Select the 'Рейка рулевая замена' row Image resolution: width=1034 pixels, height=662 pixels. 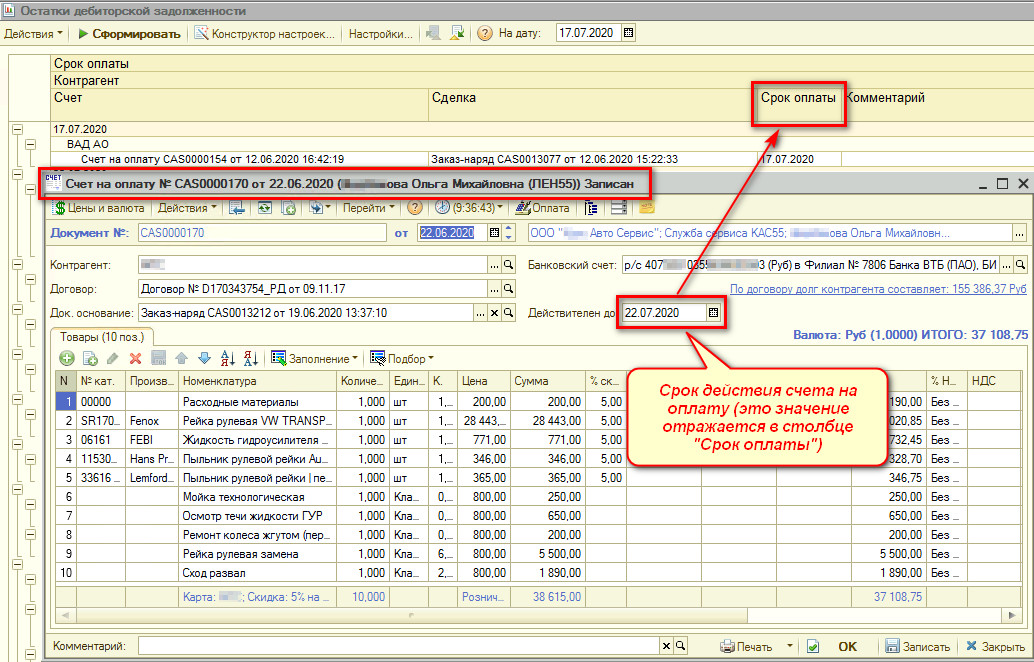pos(538,554)
